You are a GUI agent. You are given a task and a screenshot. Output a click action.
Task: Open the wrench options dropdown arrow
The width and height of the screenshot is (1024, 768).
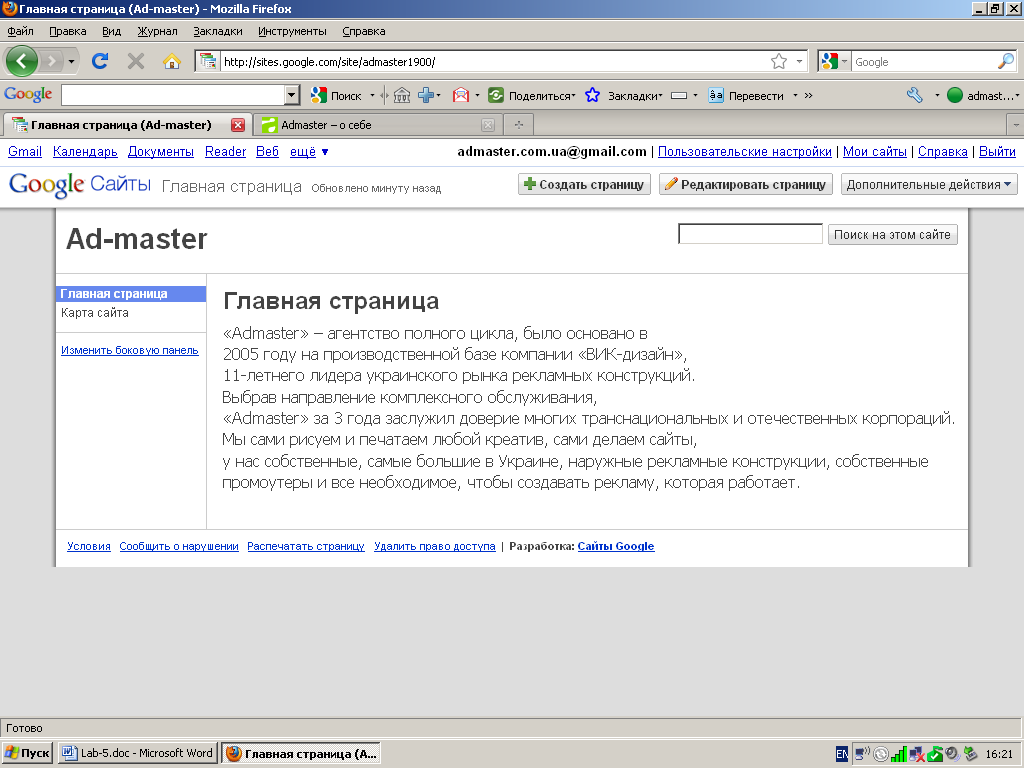936,95
